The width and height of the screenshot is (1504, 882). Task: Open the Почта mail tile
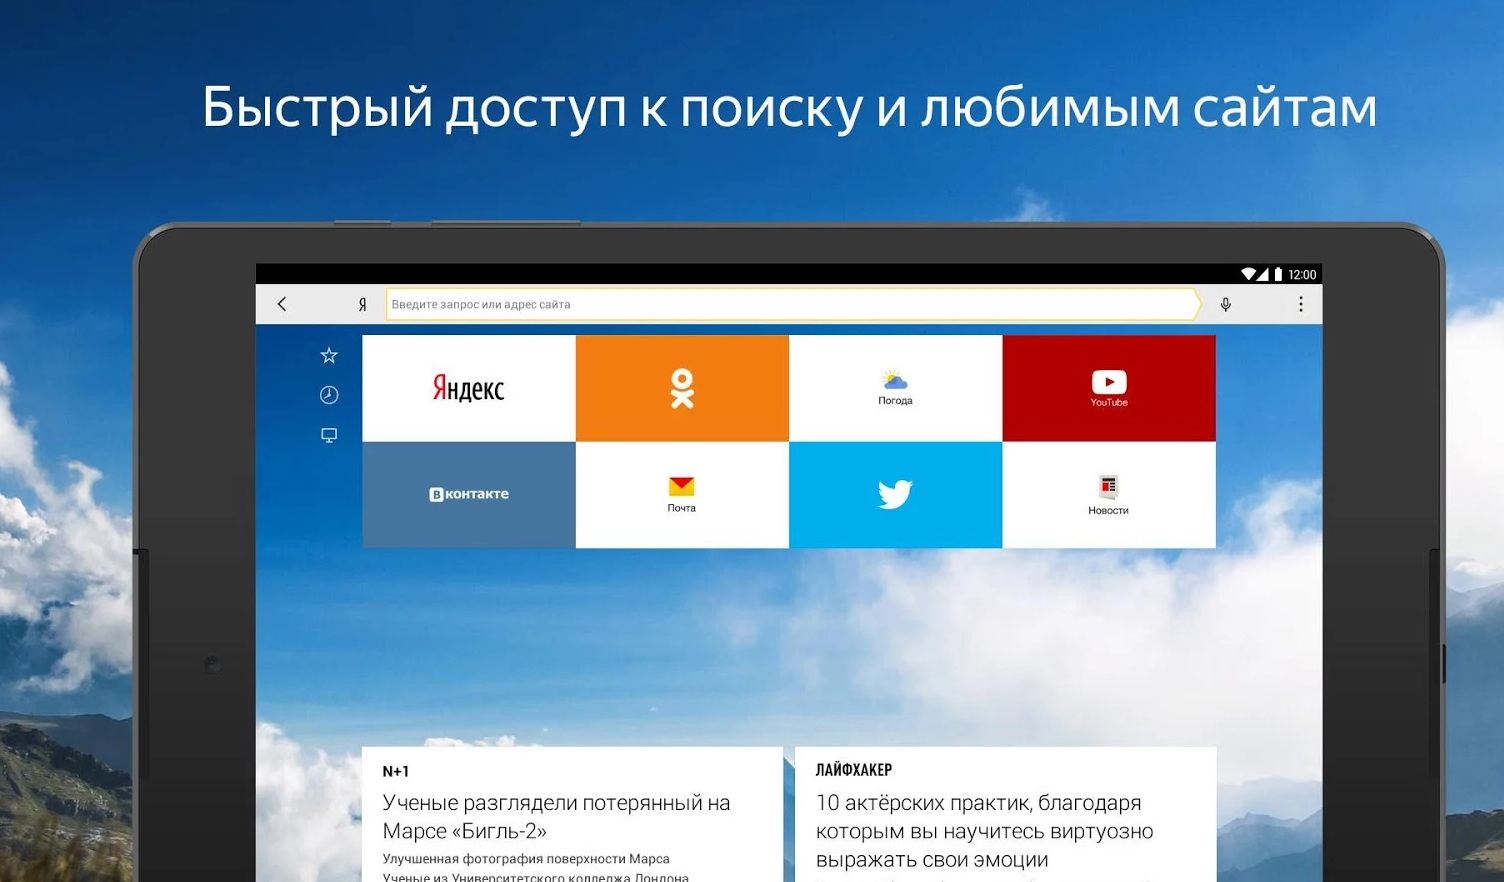(682, 494)
